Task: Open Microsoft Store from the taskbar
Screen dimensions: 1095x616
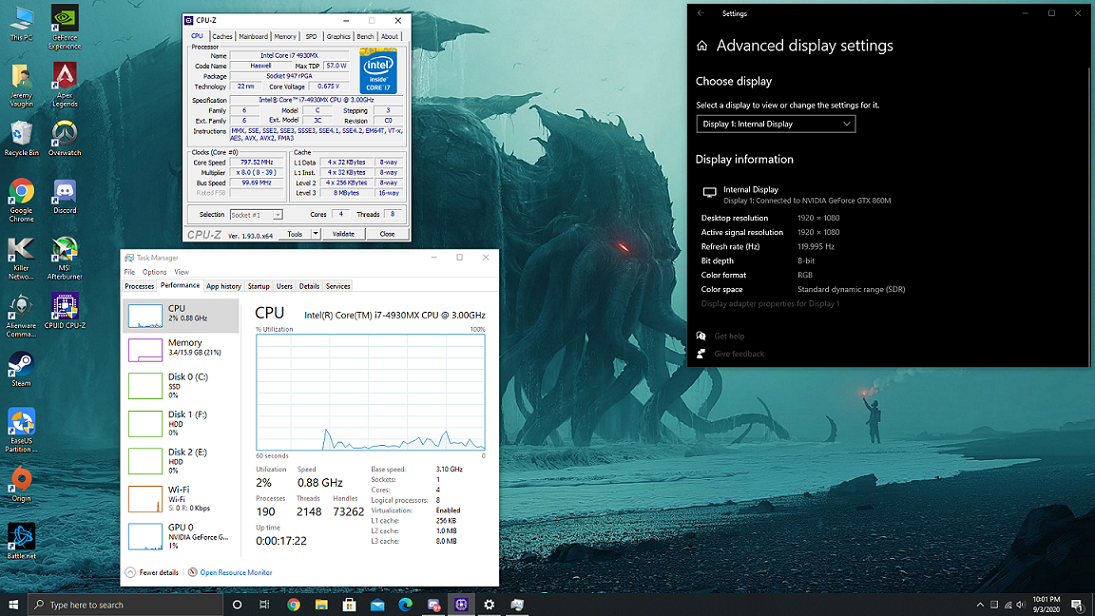Action: coord(349,605)
